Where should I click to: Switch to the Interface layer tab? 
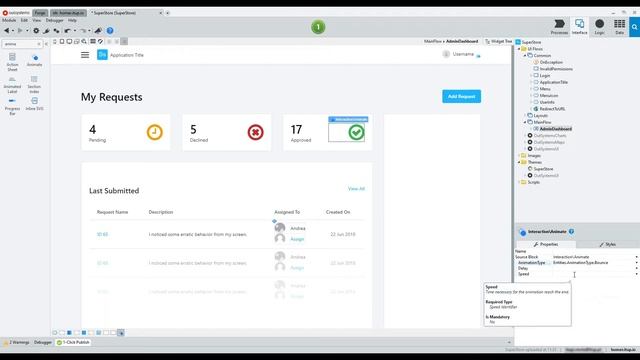point(579,27)
